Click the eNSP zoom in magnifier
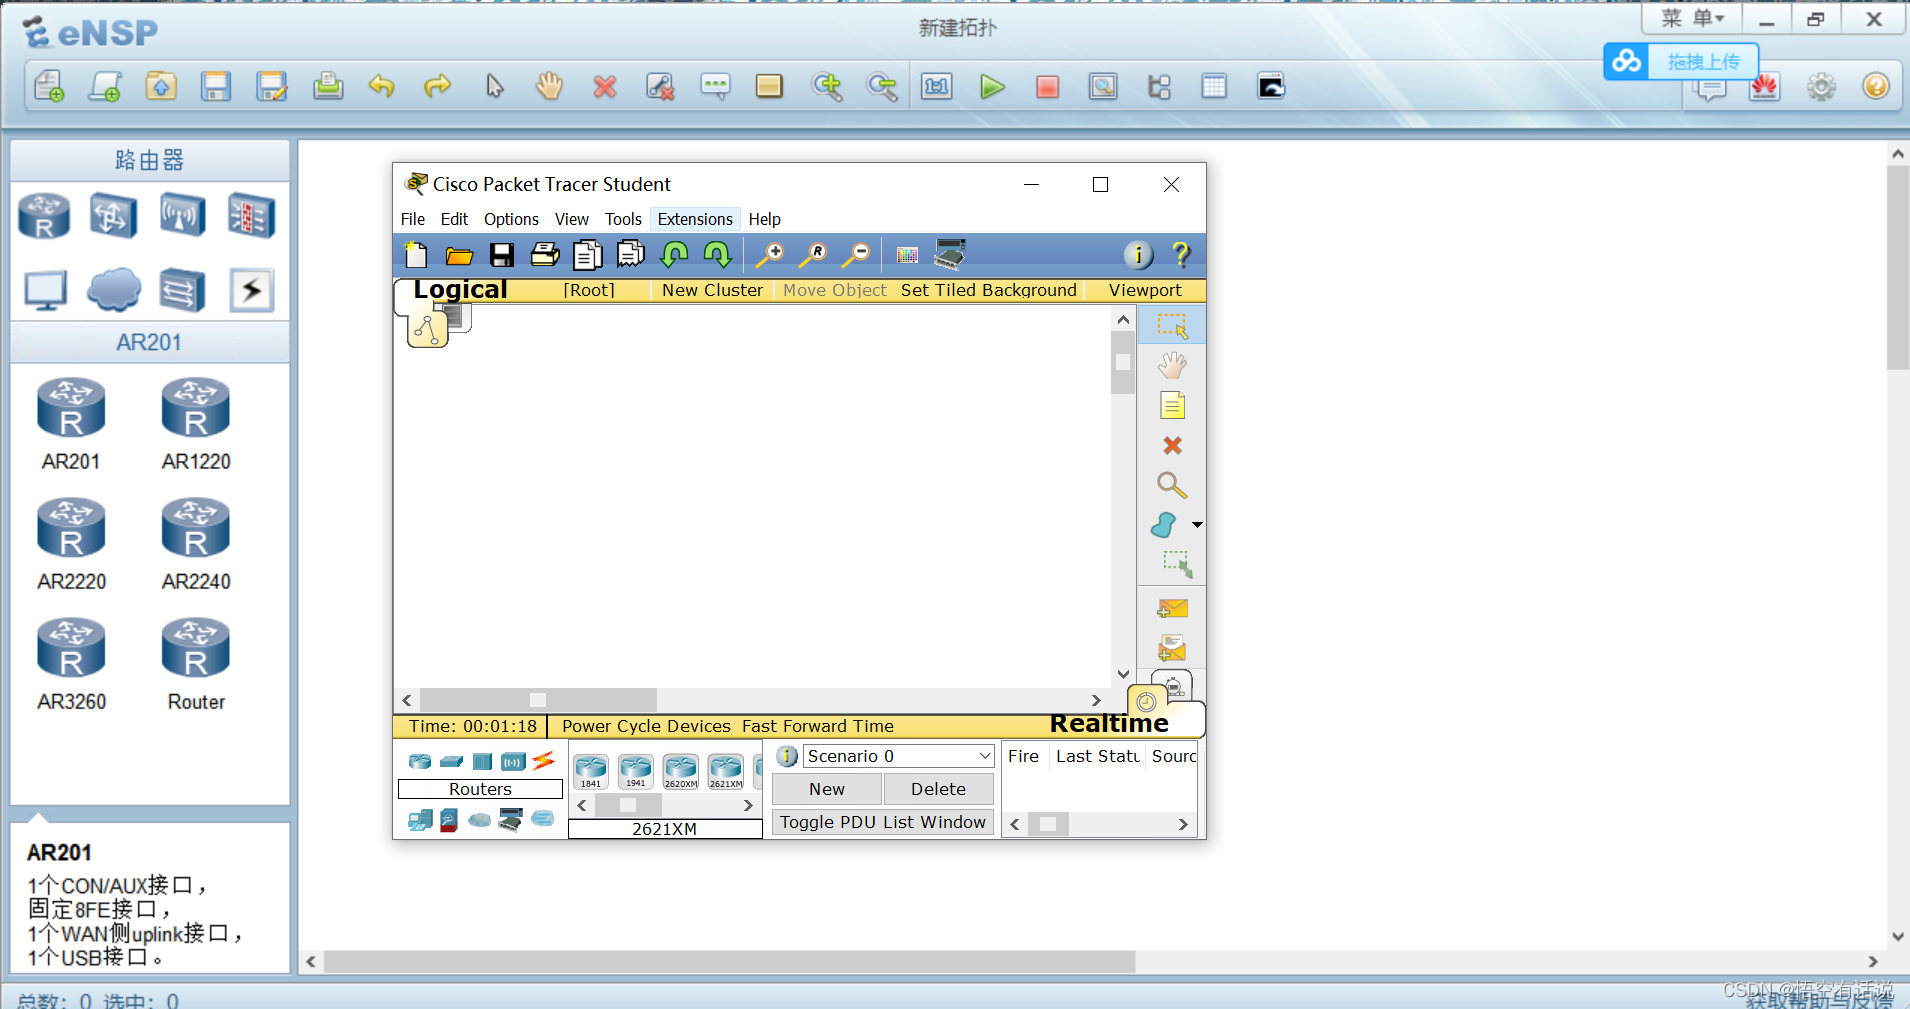 click(827, 87)
